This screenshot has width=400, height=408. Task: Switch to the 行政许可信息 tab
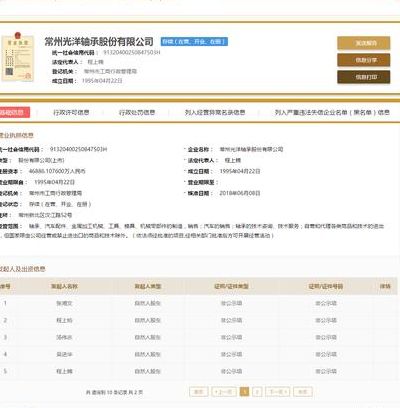tap(71, 112)
